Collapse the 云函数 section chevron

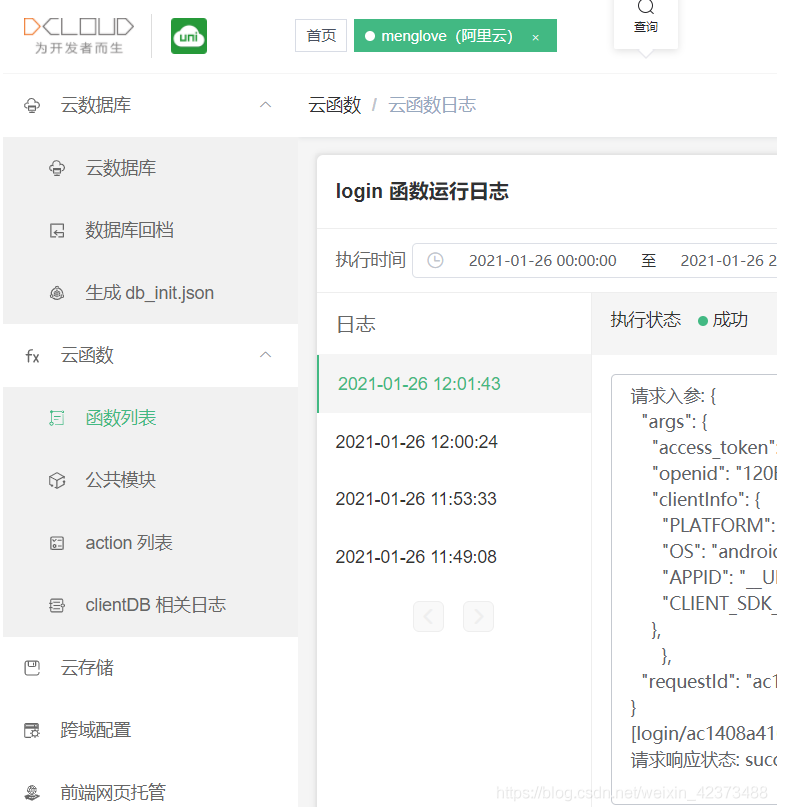(265, 355)
